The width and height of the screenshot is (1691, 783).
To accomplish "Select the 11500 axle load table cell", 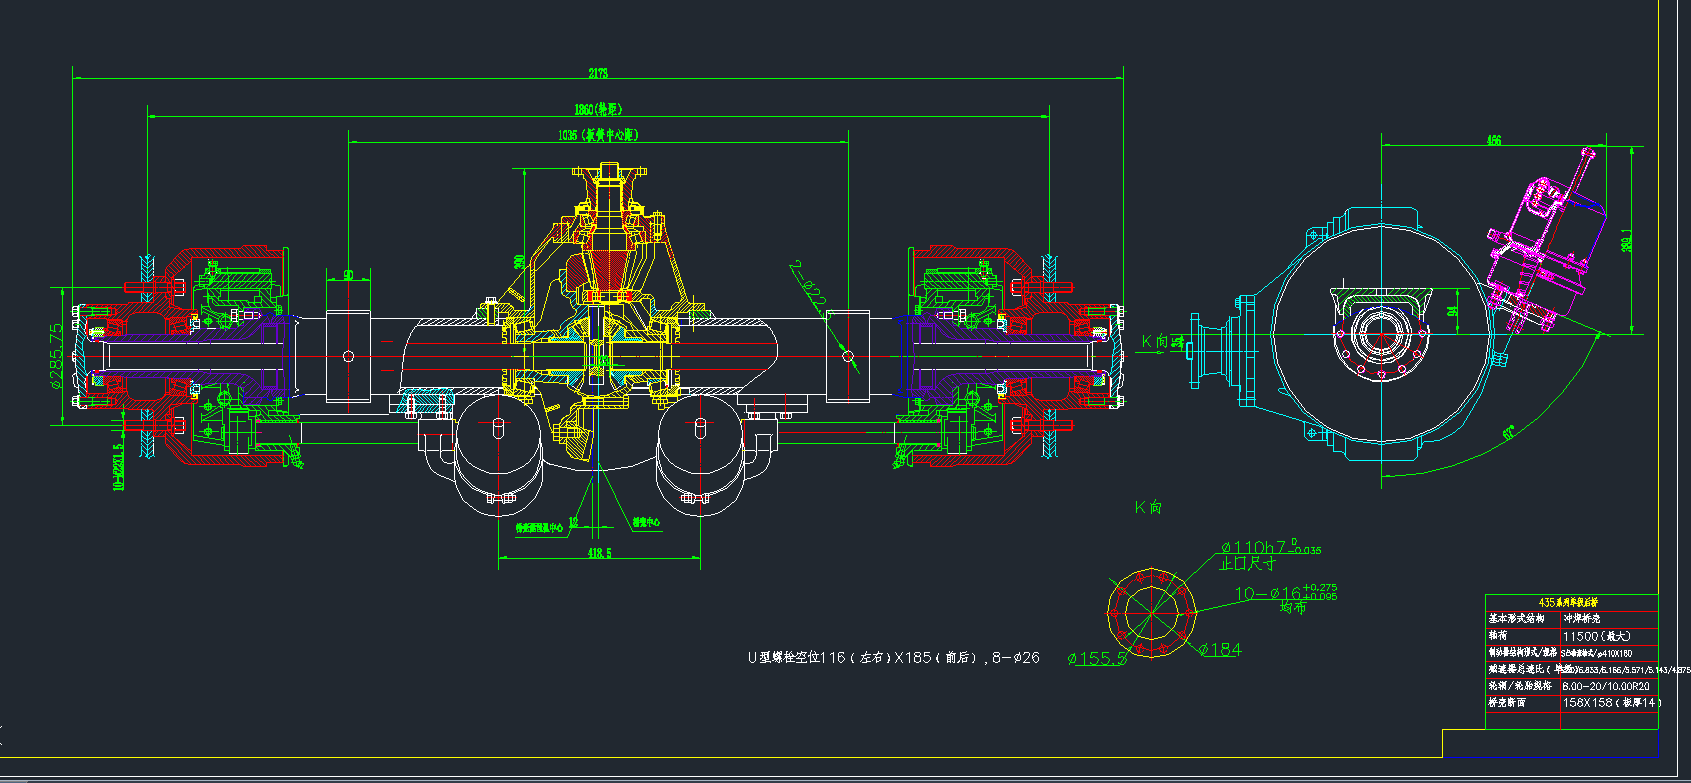I will point(1597,636).
